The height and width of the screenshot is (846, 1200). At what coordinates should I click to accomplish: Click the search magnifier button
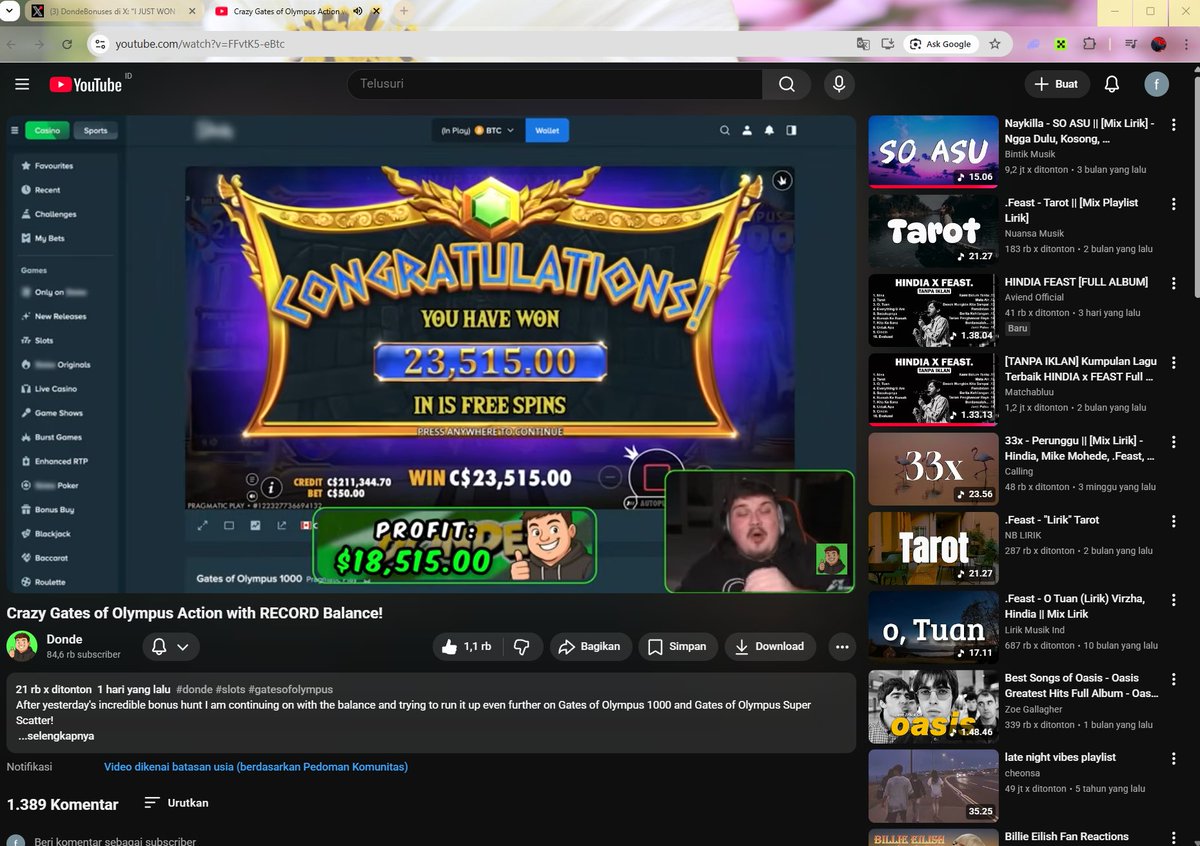click(786, 85)
